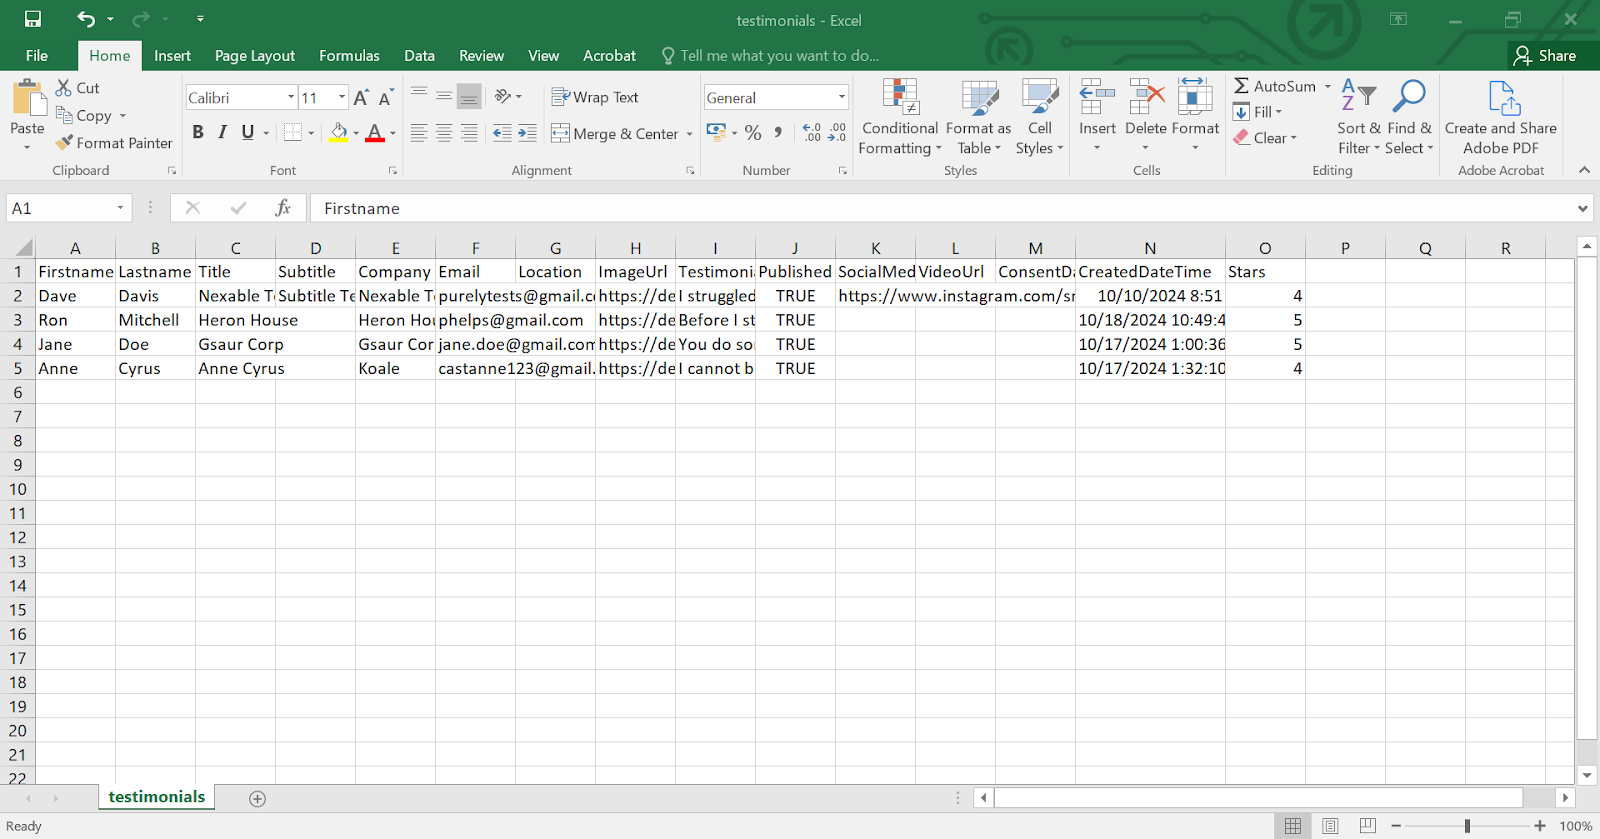Click Increase Font Size icon

(361, 98)
